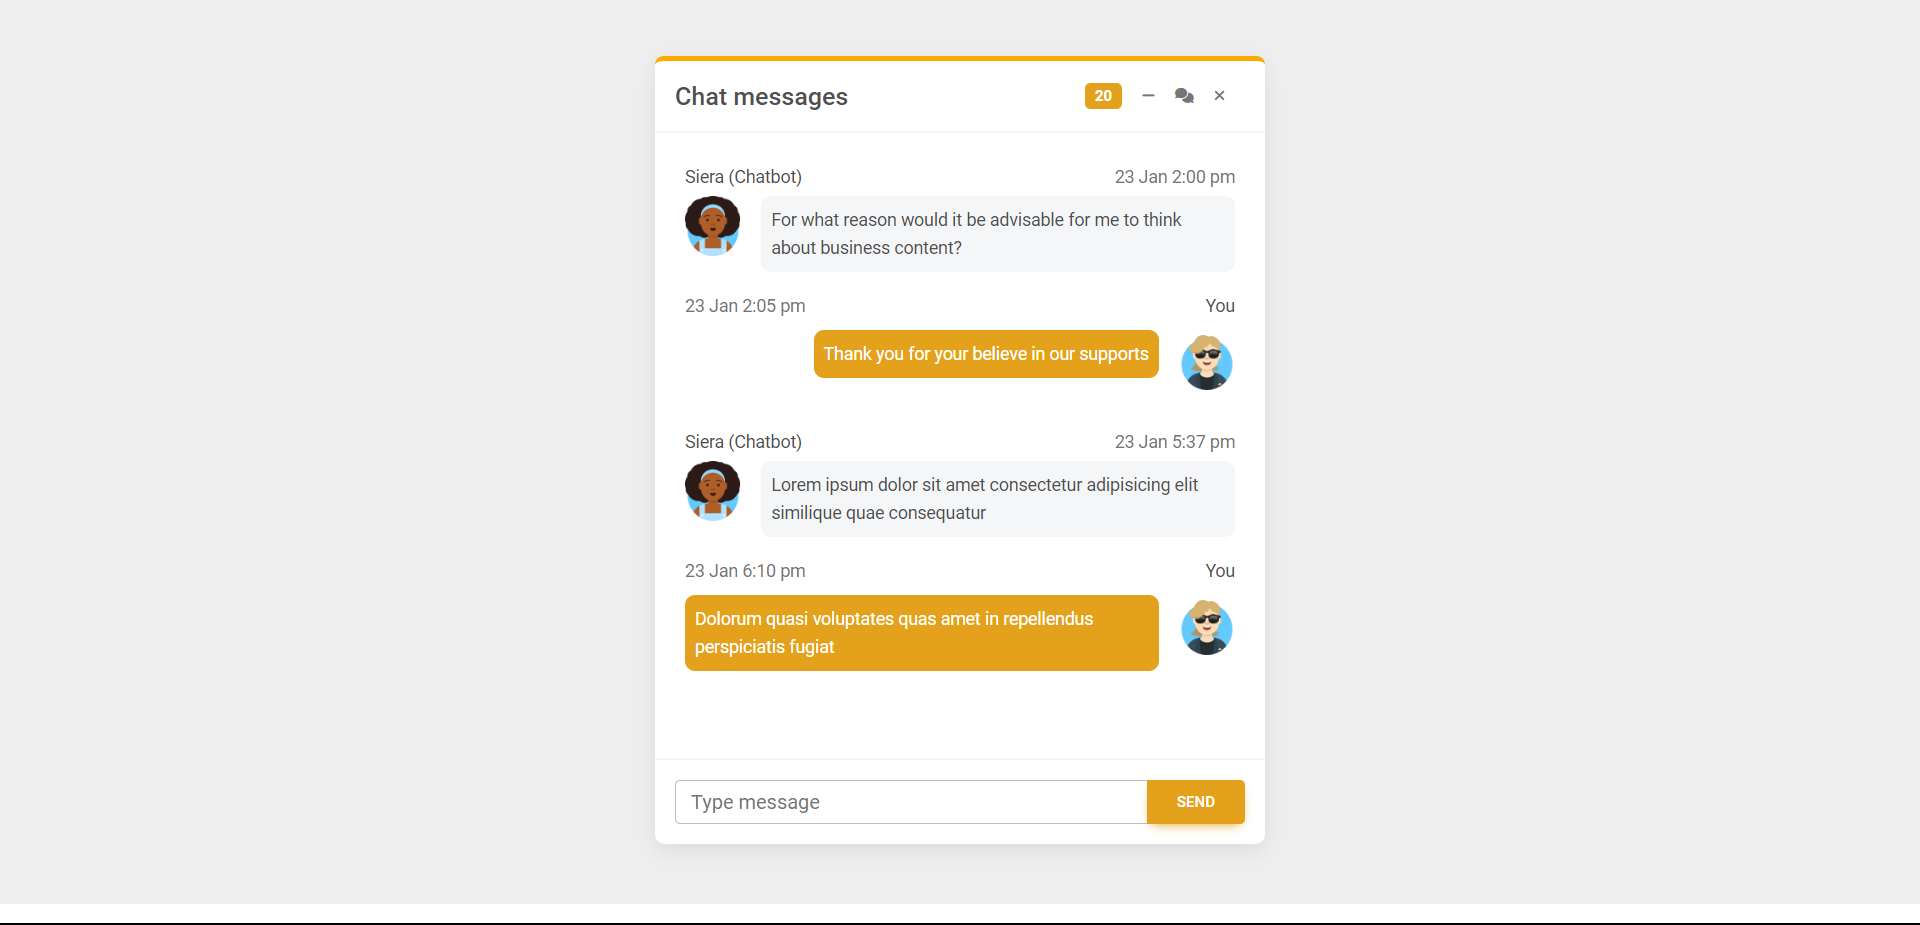
Task: Click Siera's avatar on the first message
Action: pos(712,226)
